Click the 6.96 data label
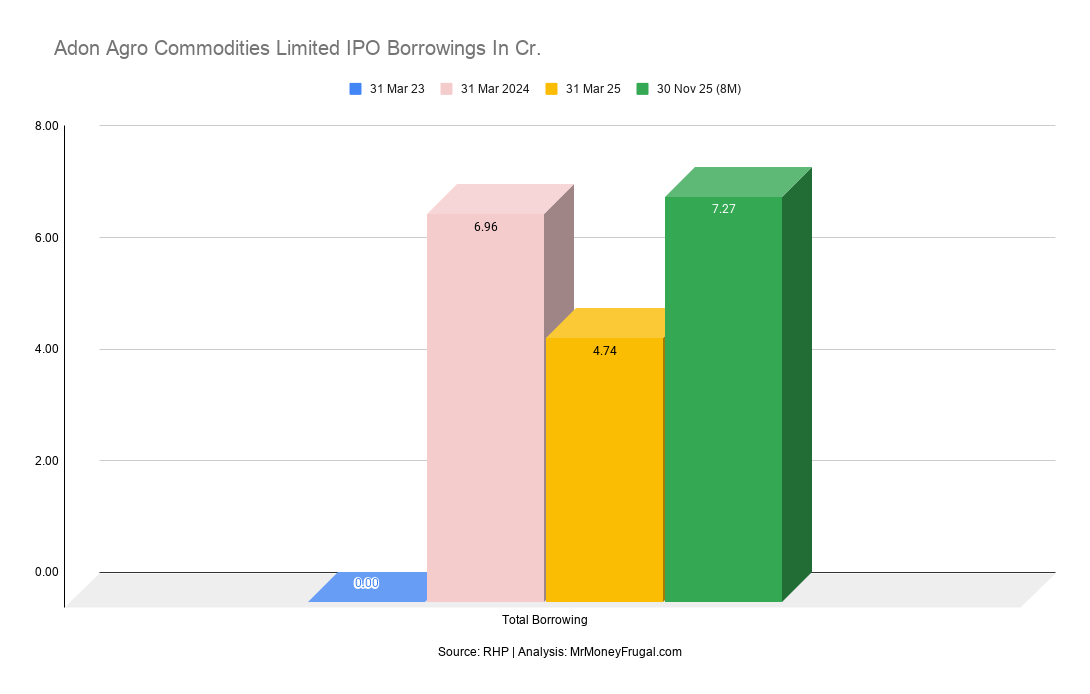Image resolution: width=1090 pixels, height=694 pixels. 485,227
